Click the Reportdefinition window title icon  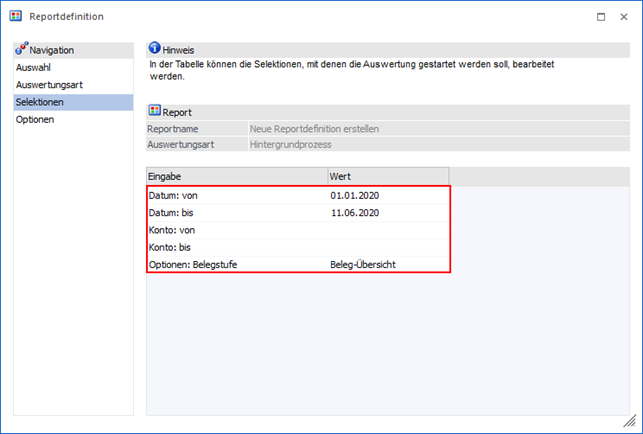click(16, 17)
